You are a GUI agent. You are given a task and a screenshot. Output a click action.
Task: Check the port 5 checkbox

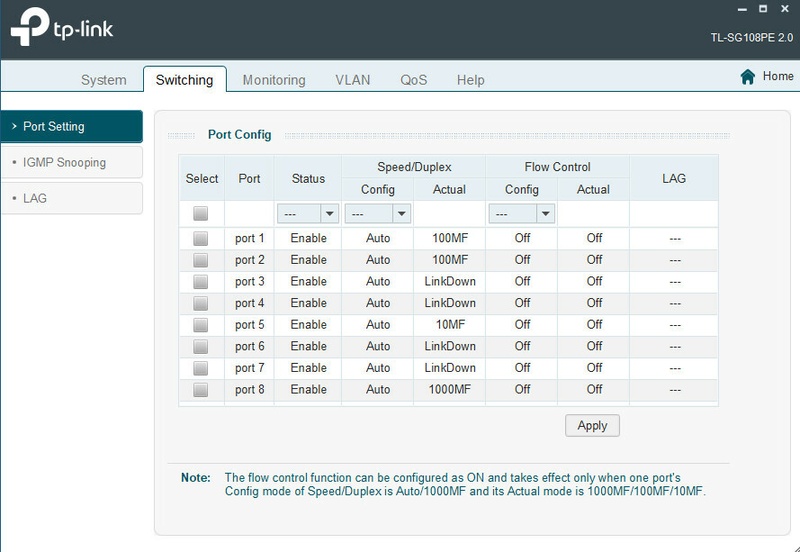201,325
